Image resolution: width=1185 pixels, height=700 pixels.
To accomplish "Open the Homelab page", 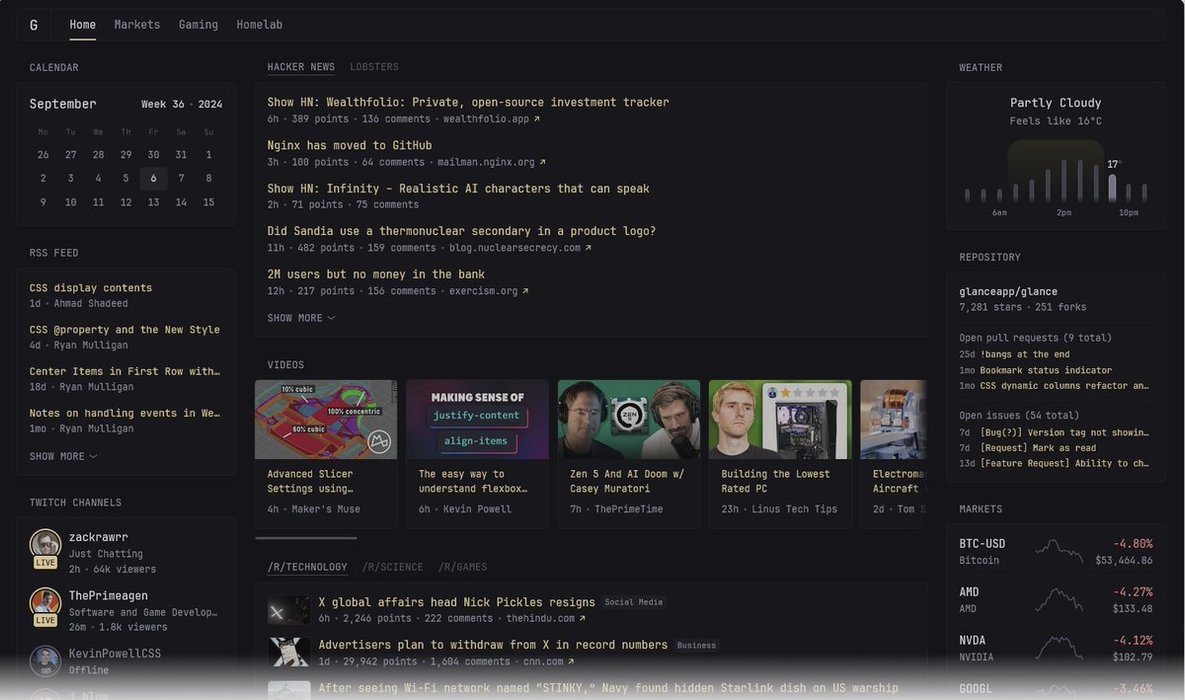I will tap(259, 25).
